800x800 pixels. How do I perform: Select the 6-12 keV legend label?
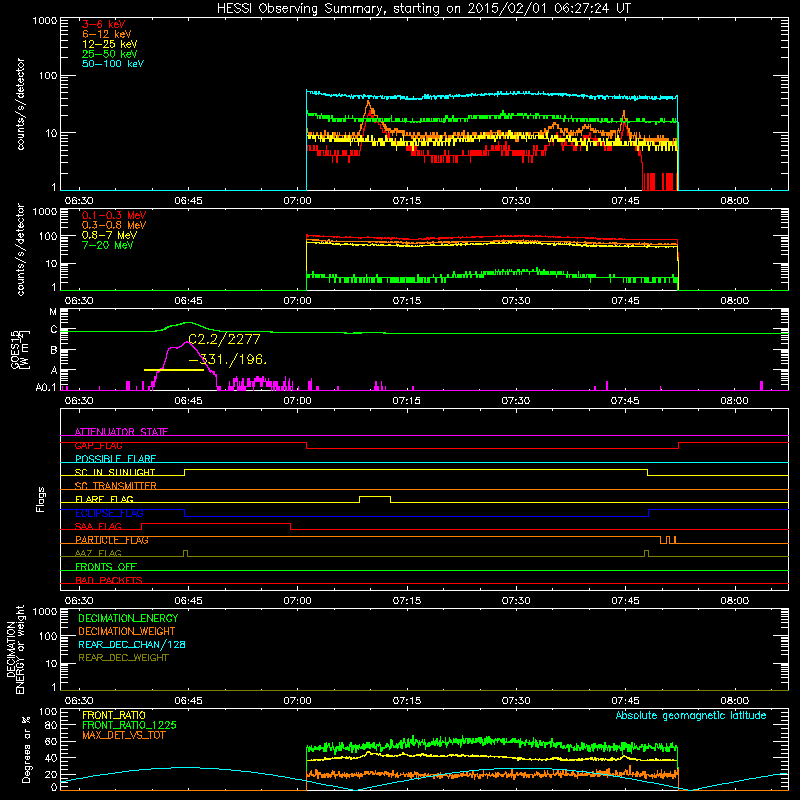[x=106, y=34]
